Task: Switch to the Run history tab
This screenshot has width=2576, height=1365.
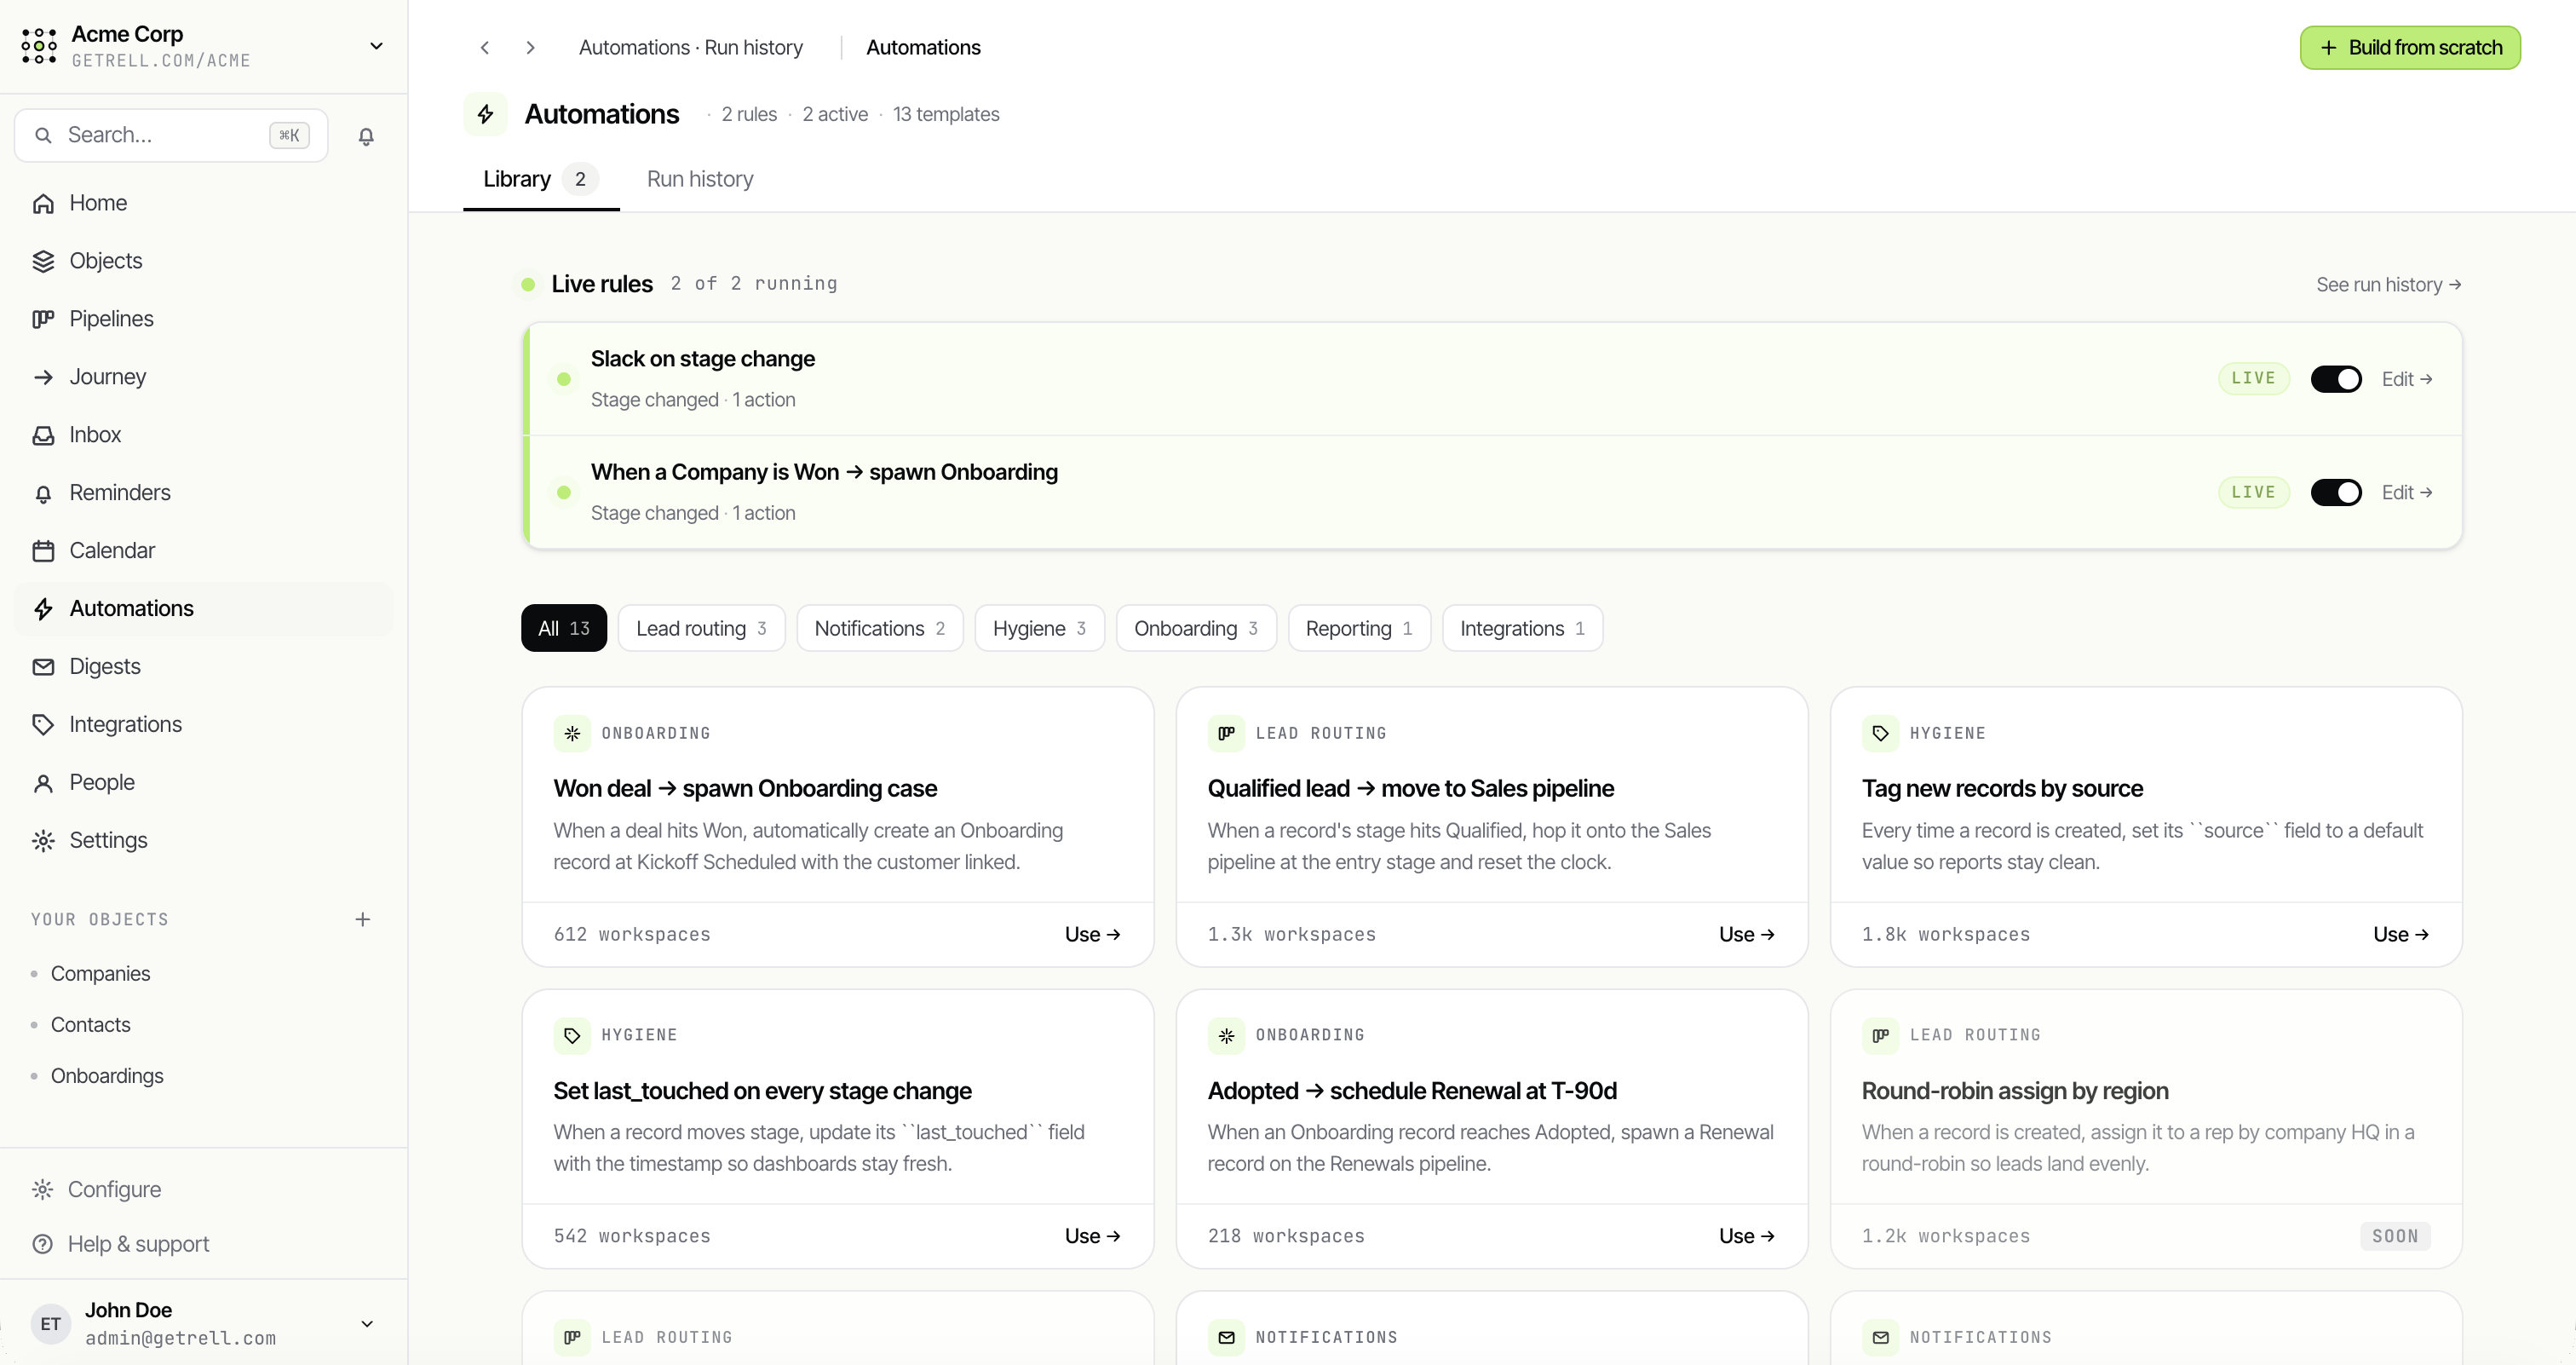Action: [700, 180]
